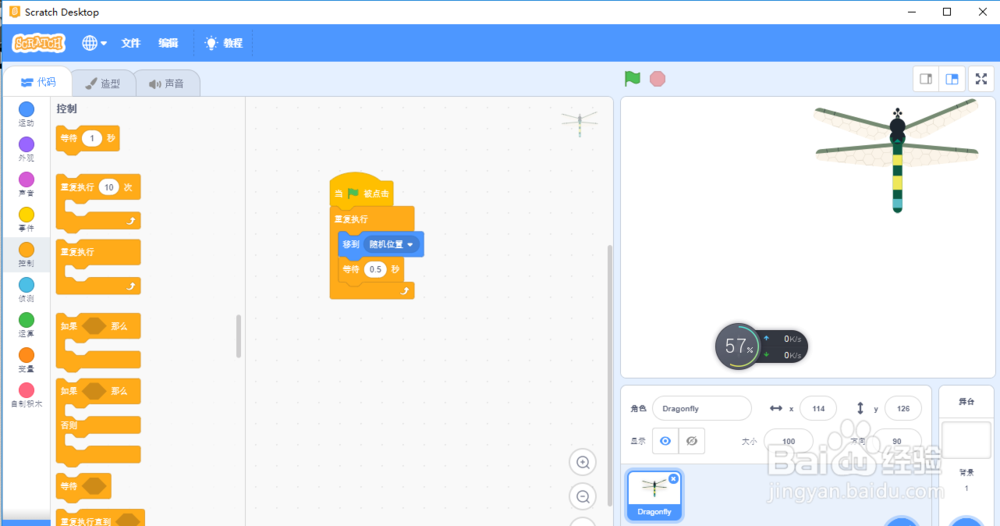This screenshot has height=526, width=1000.
Task: Switch to the 声音 sounds tab
Action: (x=167, y=84)
